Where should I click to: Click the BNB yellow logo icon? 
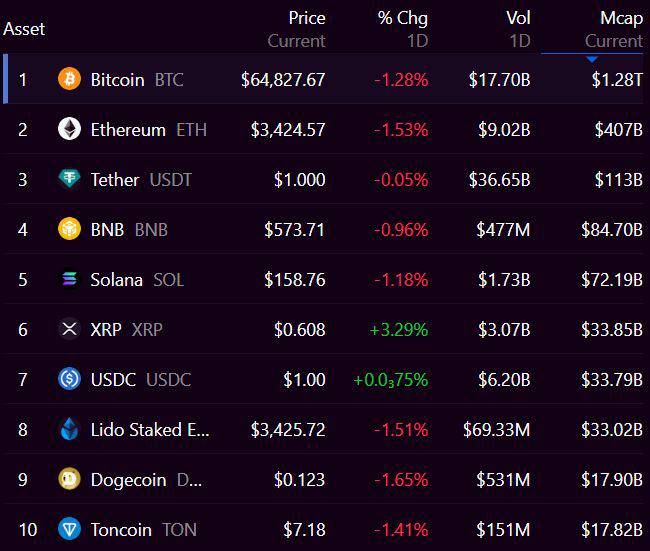point(69,229)
